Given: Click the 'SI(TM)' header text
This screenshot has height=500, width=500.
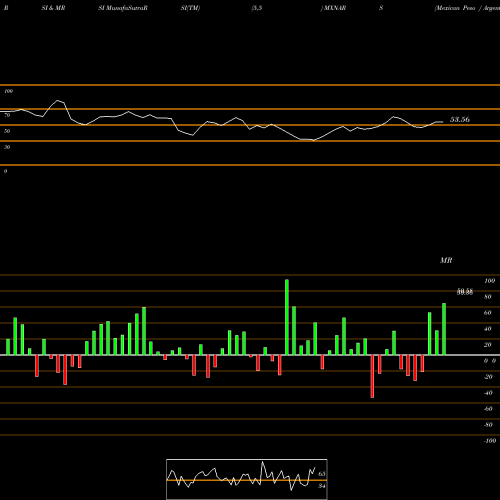Looking at the screenshot, I should coord(190,8).
